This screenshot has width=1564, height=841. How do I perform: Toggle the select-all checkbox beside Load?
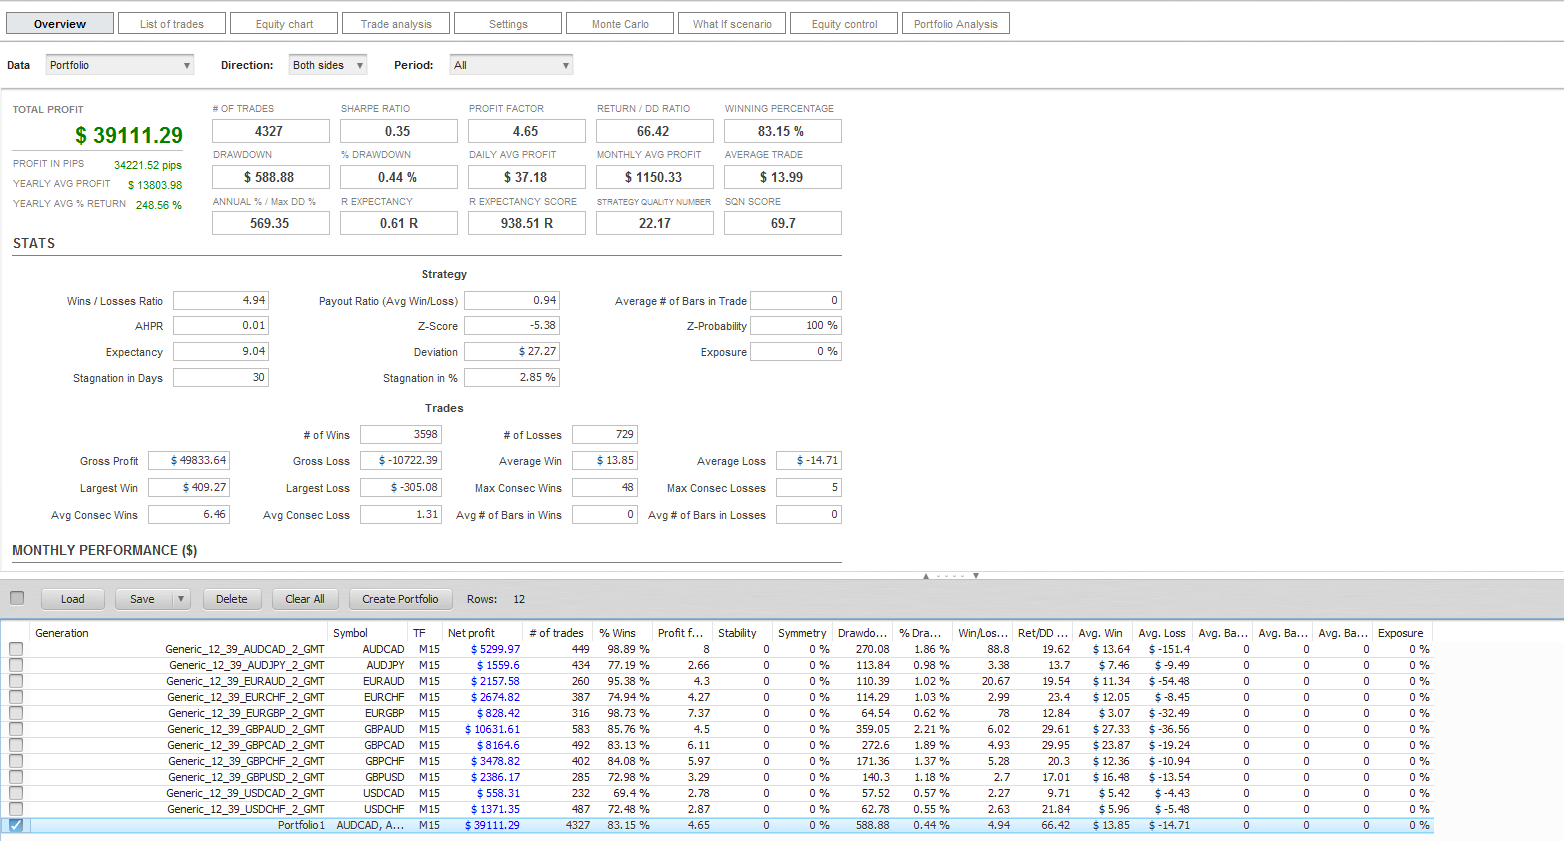click(x=17, y=598)
